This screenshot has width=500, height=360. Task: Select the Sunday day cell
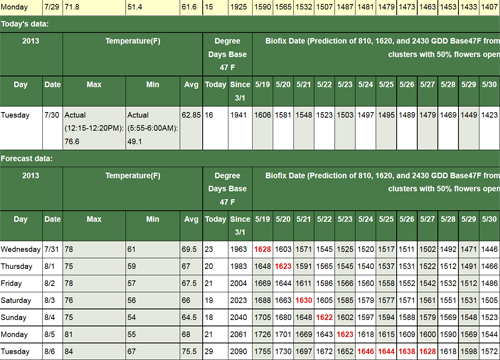(x=21, y=317)
